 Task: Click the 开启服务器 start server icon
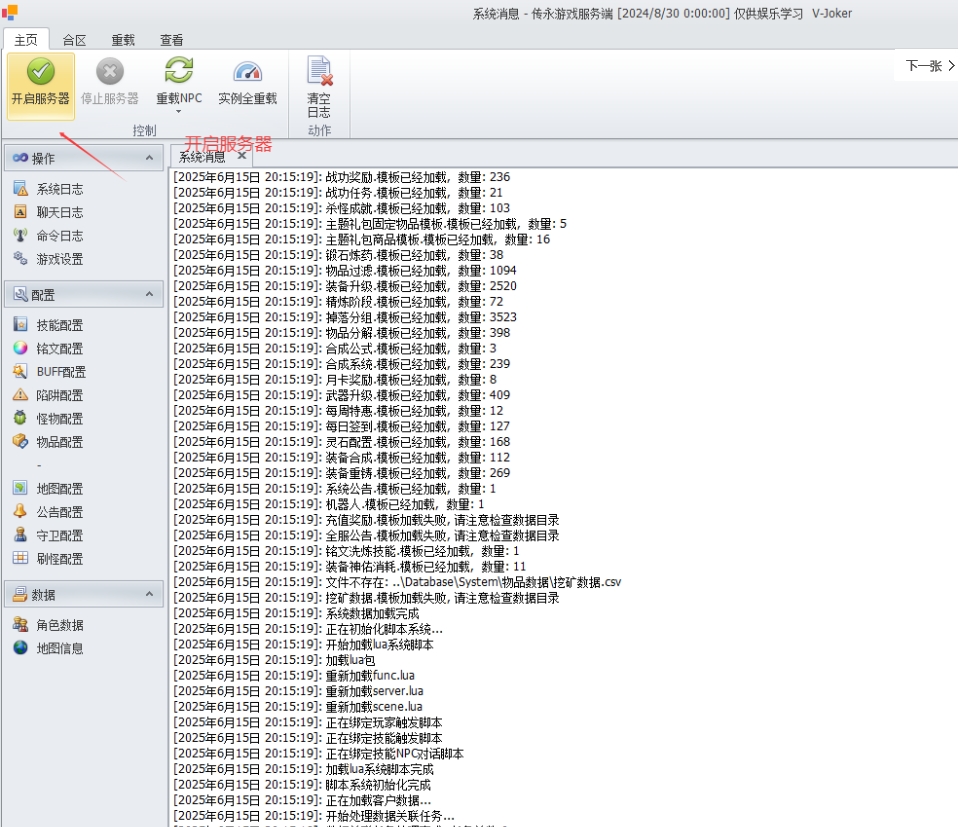click(x=40, y=72)
